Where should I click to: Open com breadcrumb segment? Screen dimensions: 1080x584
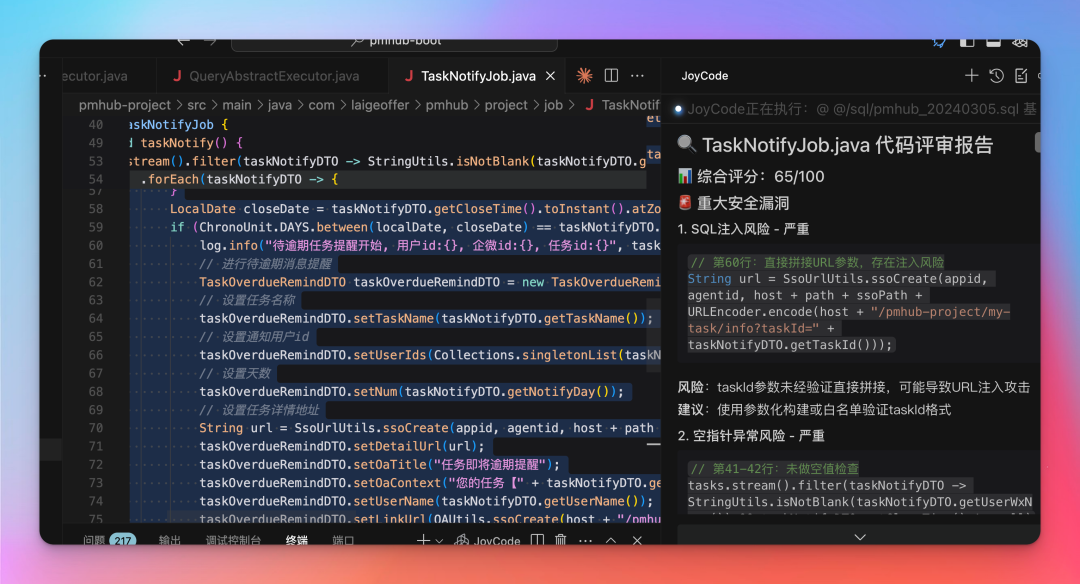pyautogui.click(x=321, y=105)
